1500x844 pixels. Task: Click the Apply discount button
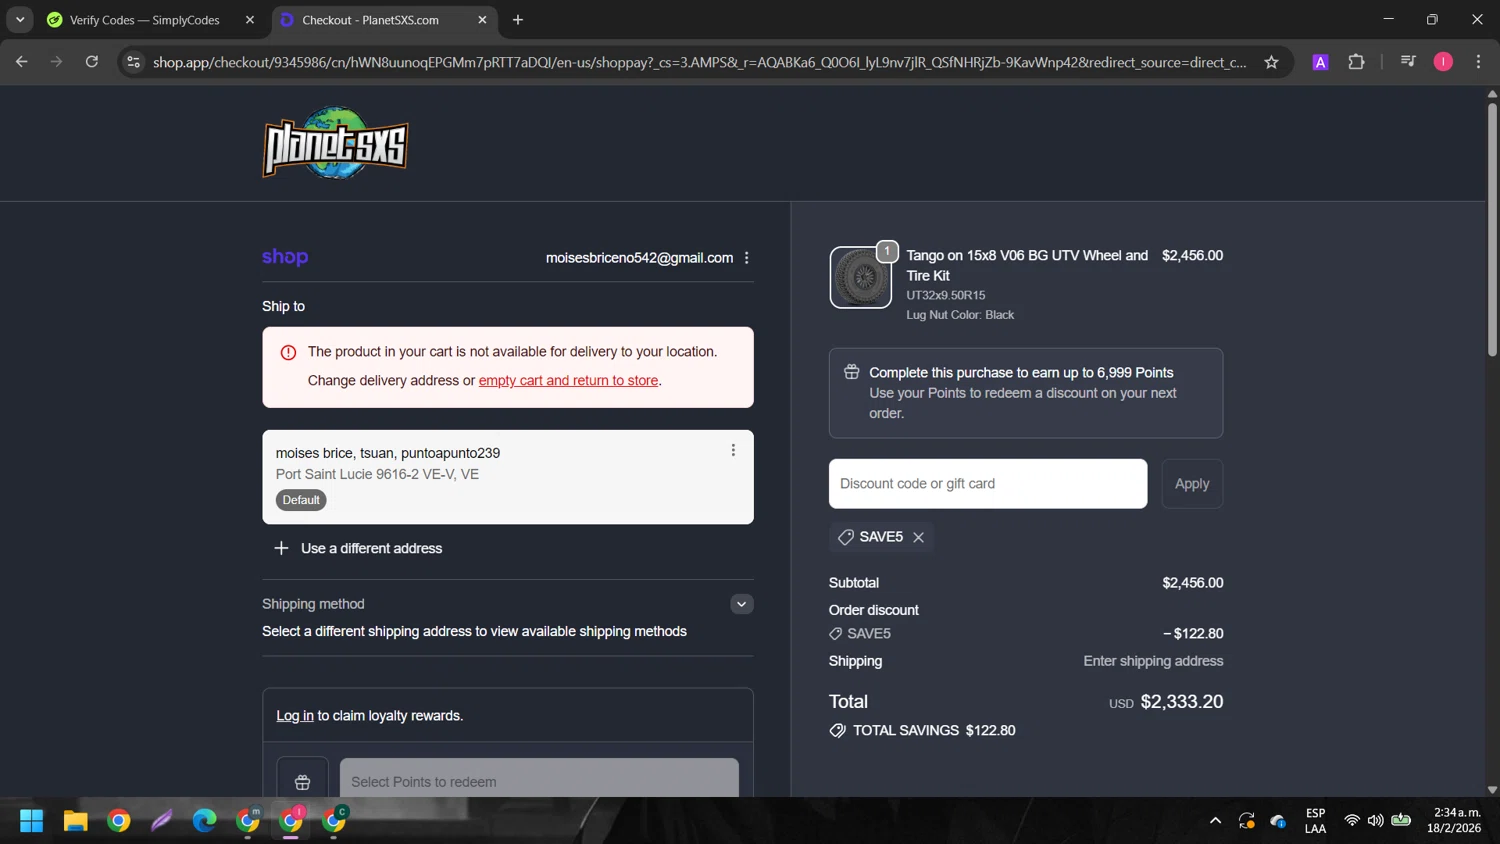pyautogui.click(x=1192, y=484)
